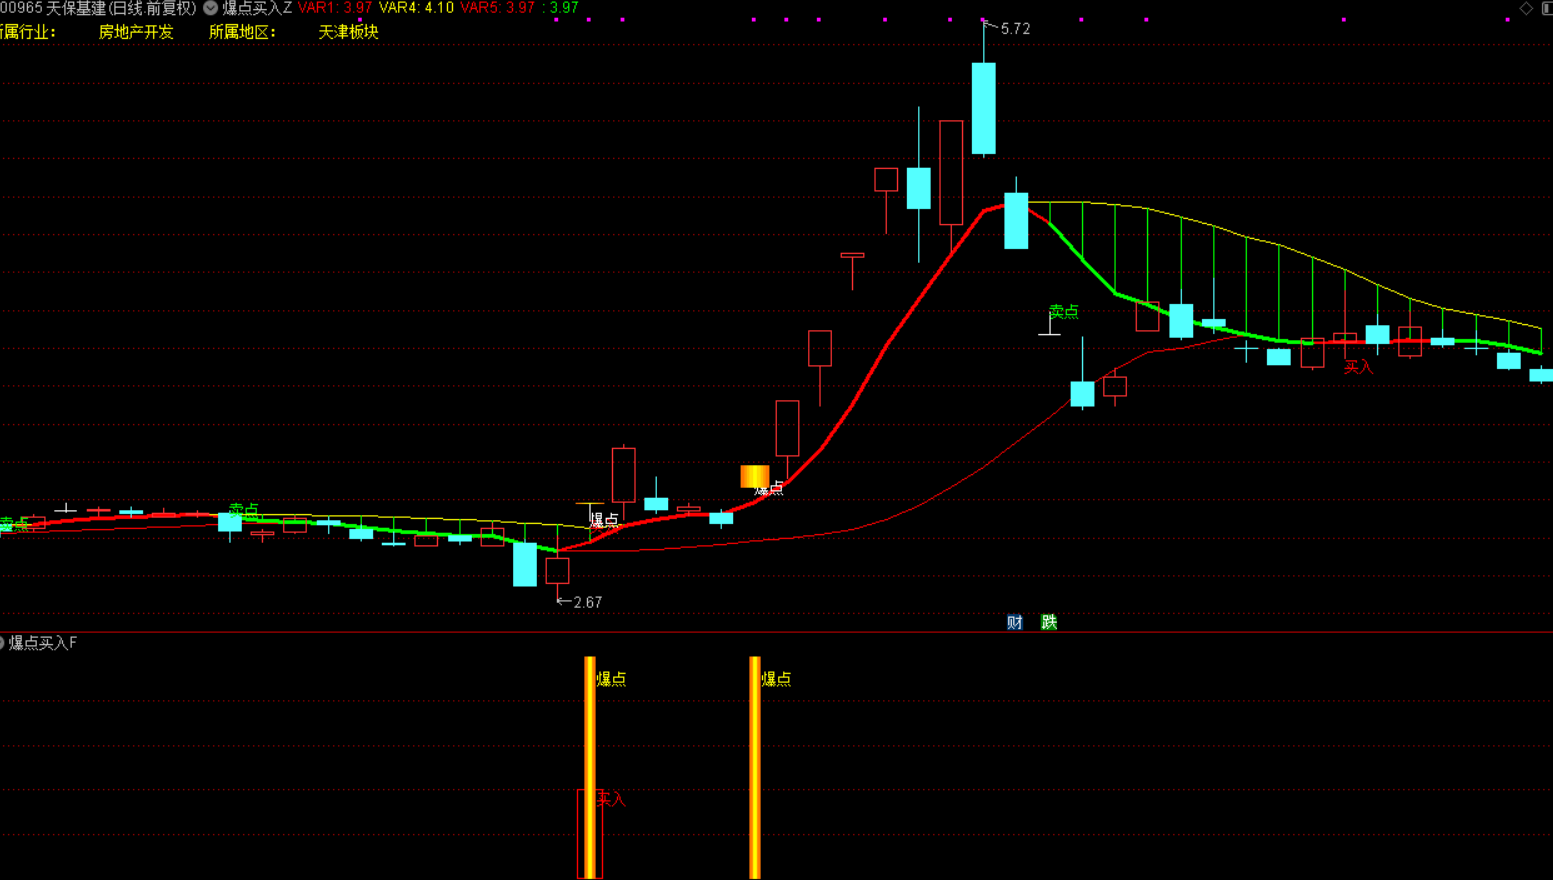
Task: Select the tall cyan candle at the 5.72 peak
Action: coord(984,108)
